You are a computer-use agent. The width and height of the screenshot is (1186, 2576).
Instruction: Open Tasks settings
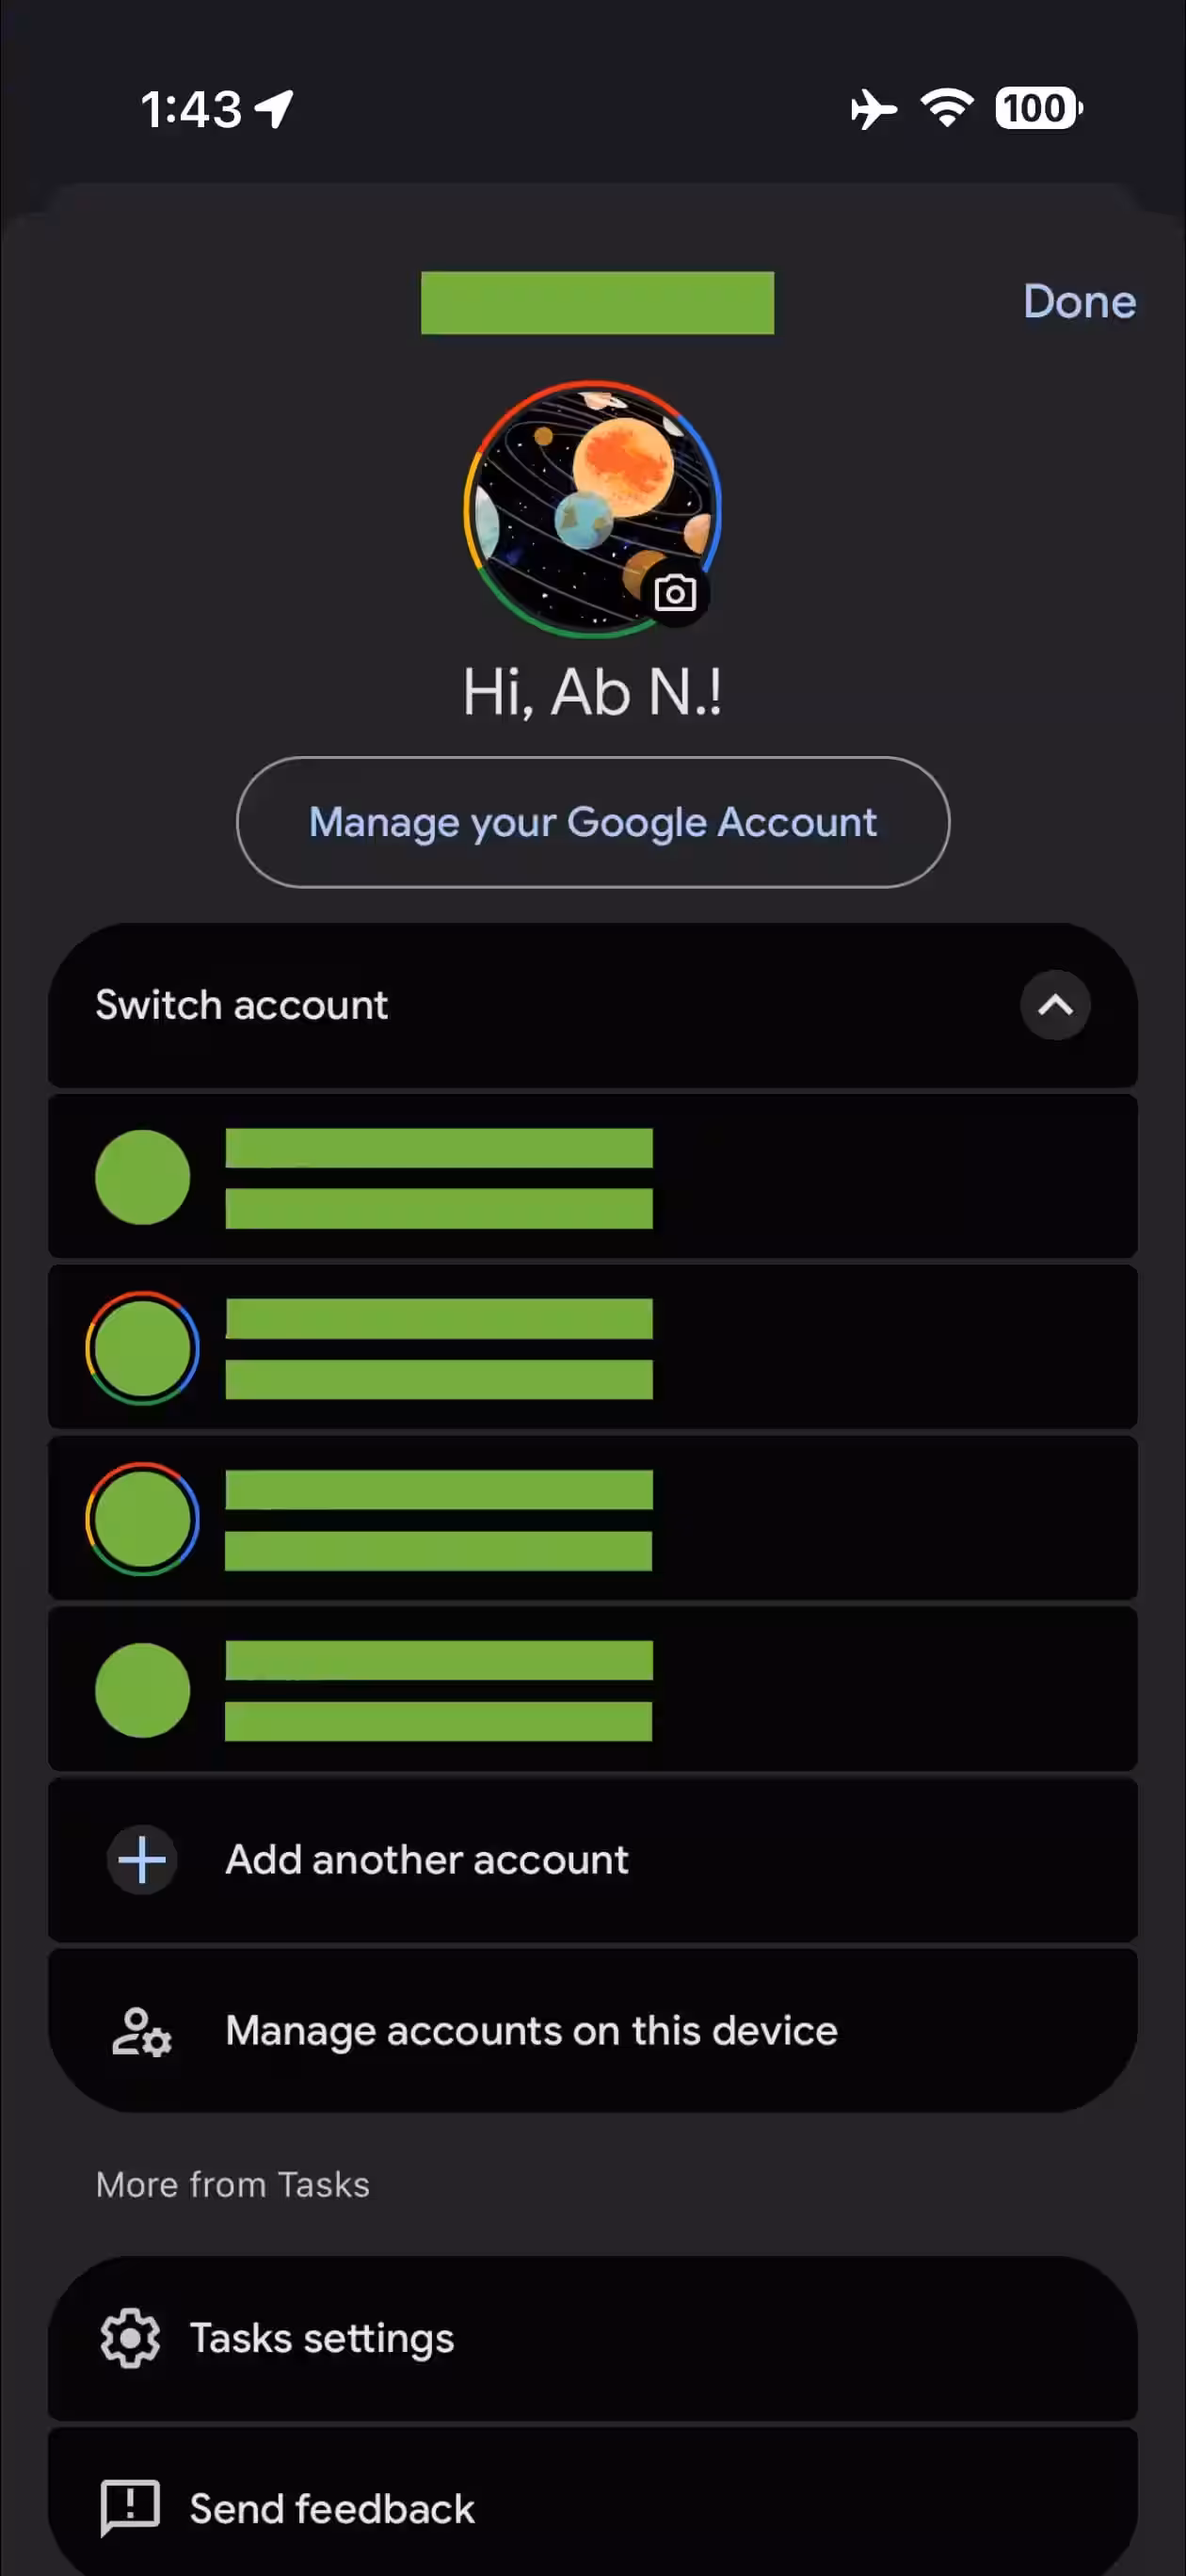(x=322, y=2338)
